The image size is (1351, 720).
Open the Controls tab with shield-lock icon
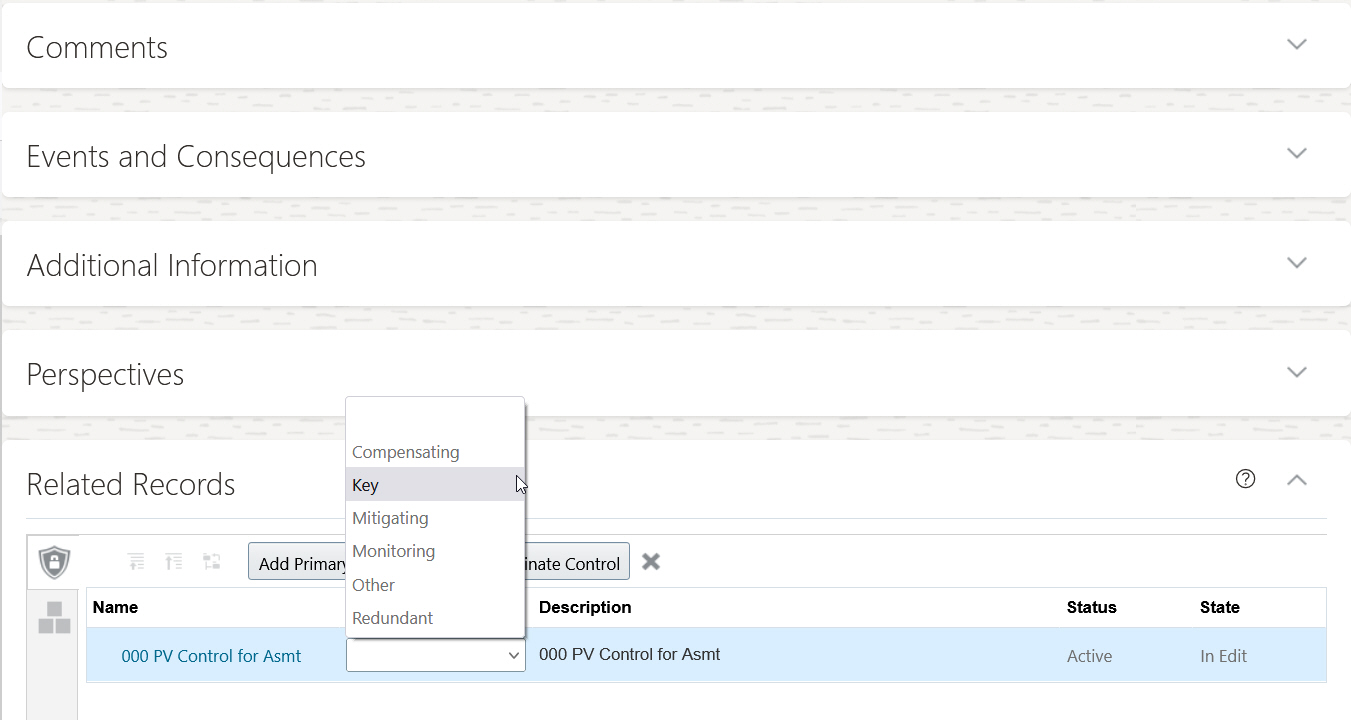[54, 561]
